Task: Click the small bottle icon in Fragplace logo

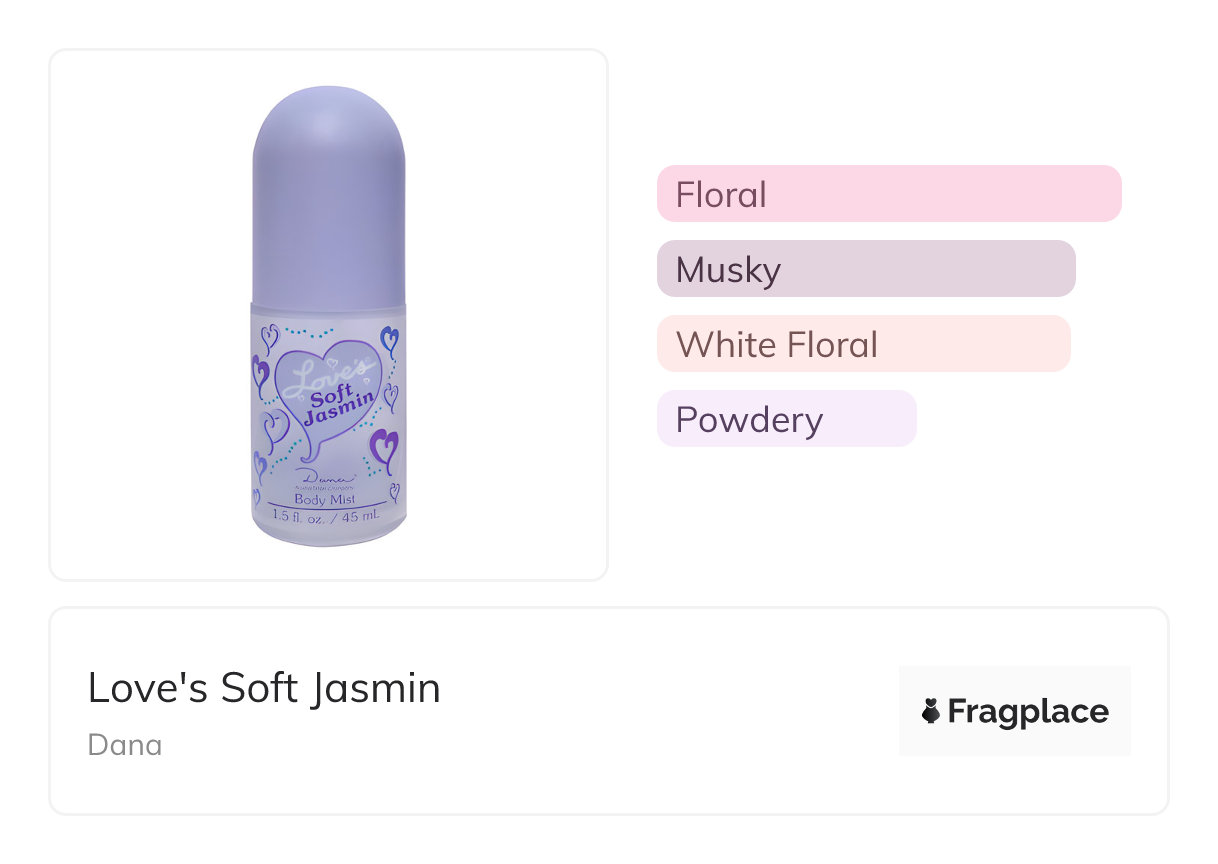Action: [931, 711]
